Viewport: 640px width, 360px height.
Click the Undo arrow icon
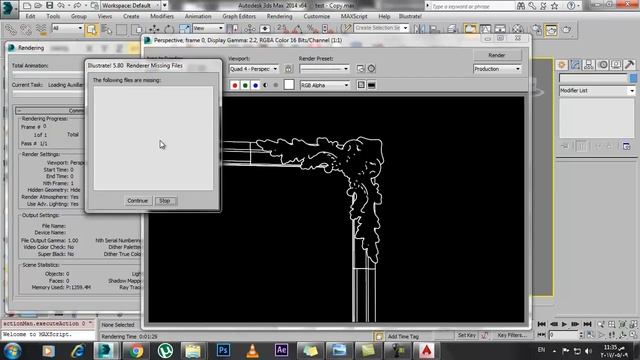pos(61,5)
